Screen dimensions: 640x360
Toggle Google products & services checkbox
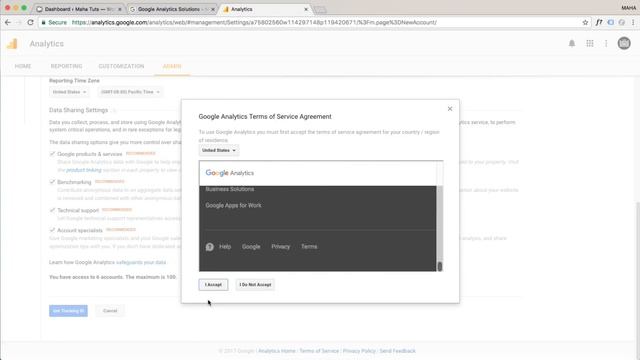[52, 154]
